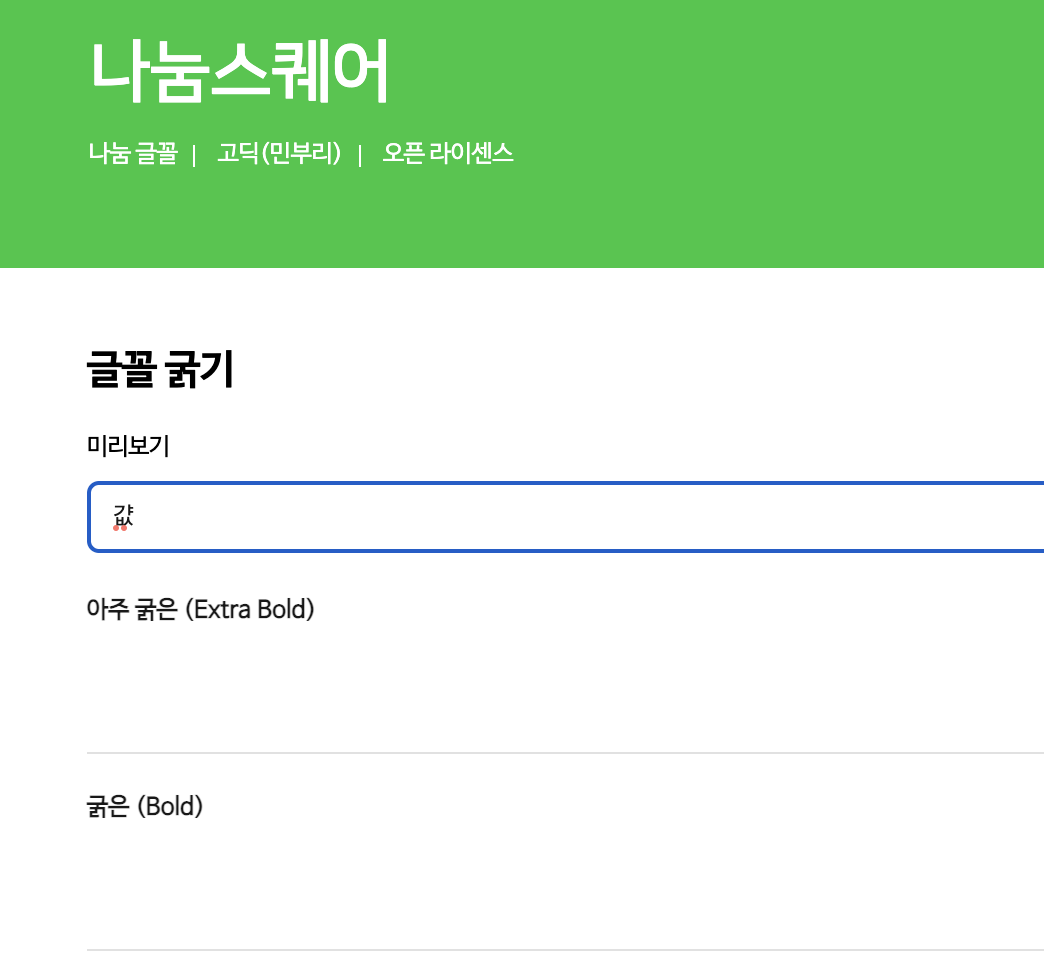The height and width of the screenshot is (970, 1044).
Task: Go to the 고딕(민부리) link
Action: [279, 154]
